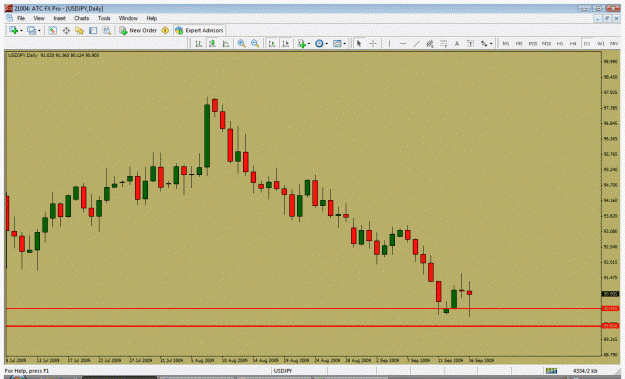Switch to M1 timeframe
Image resolution: width=625 pixels, height=379 pixels.
point(505,43)
